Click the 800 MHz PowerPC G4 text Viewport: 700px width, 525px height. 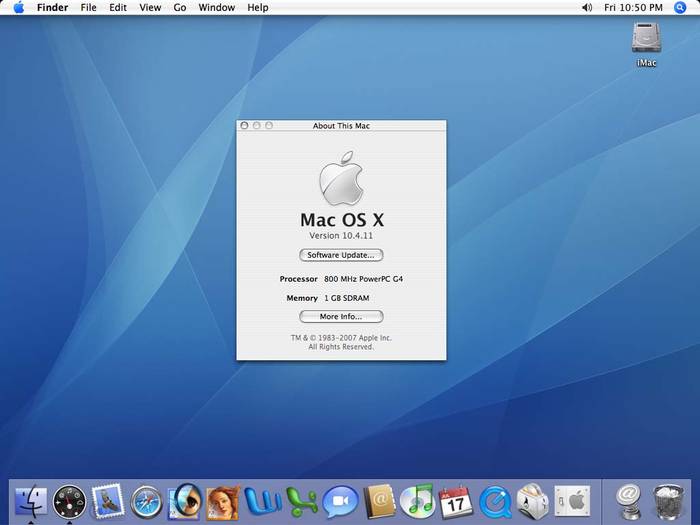pyautogui.click(x=363, y=279)
